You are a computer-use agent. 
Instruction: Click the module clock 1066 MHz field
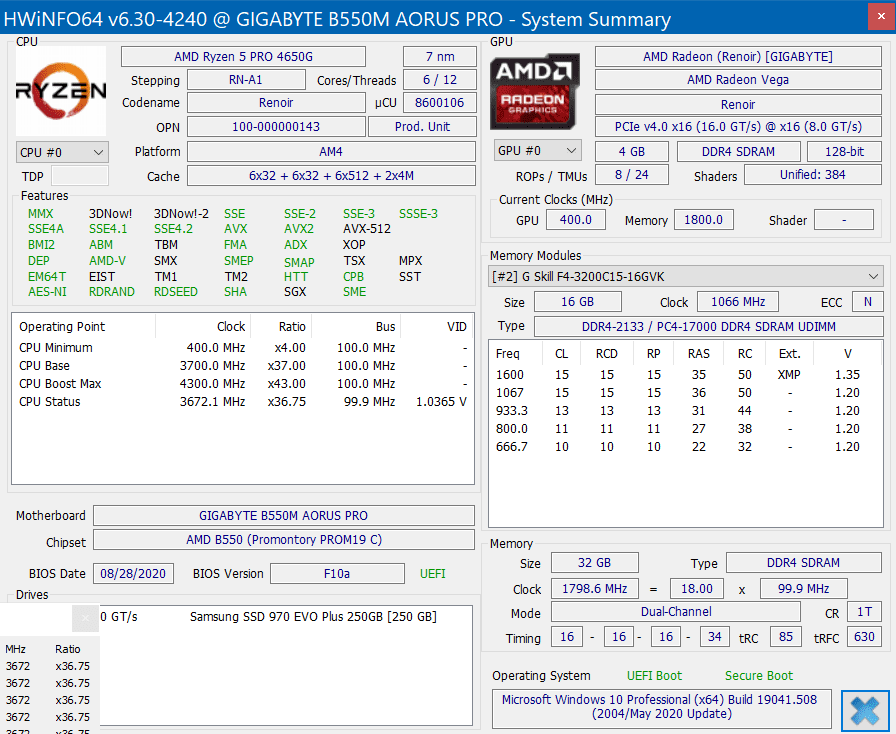point(738,301)
